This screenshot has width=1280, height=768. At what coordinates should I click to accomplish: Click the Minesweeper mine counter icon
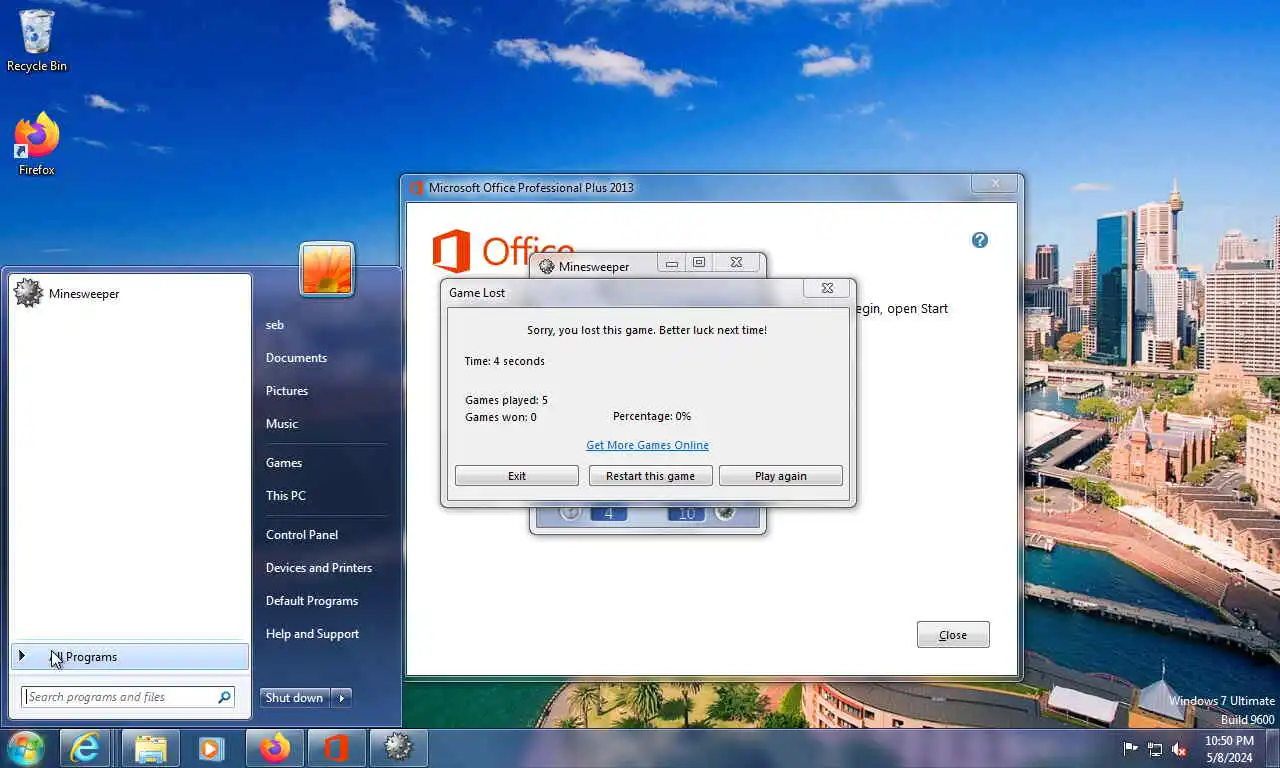725,513
